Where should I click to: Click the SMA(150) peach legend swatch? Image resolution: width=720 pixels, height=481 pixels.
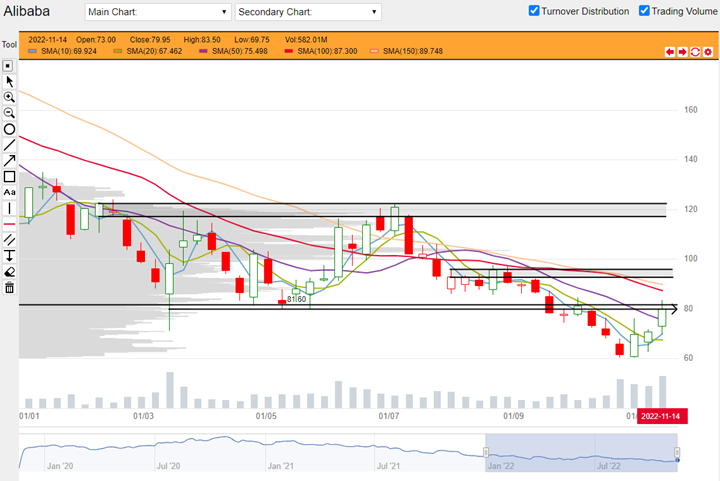click(x=374, y=51)
